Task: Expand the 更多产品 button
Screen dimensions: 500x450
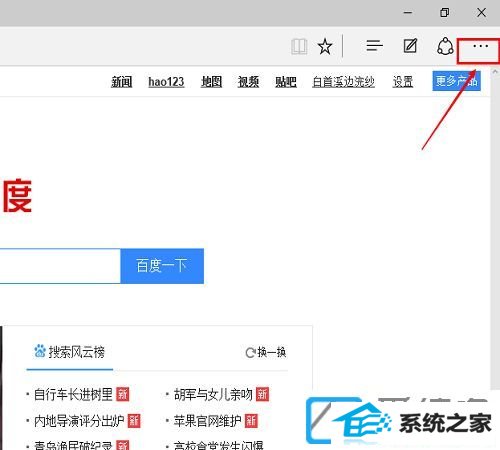Action: (x=456, y=81)
